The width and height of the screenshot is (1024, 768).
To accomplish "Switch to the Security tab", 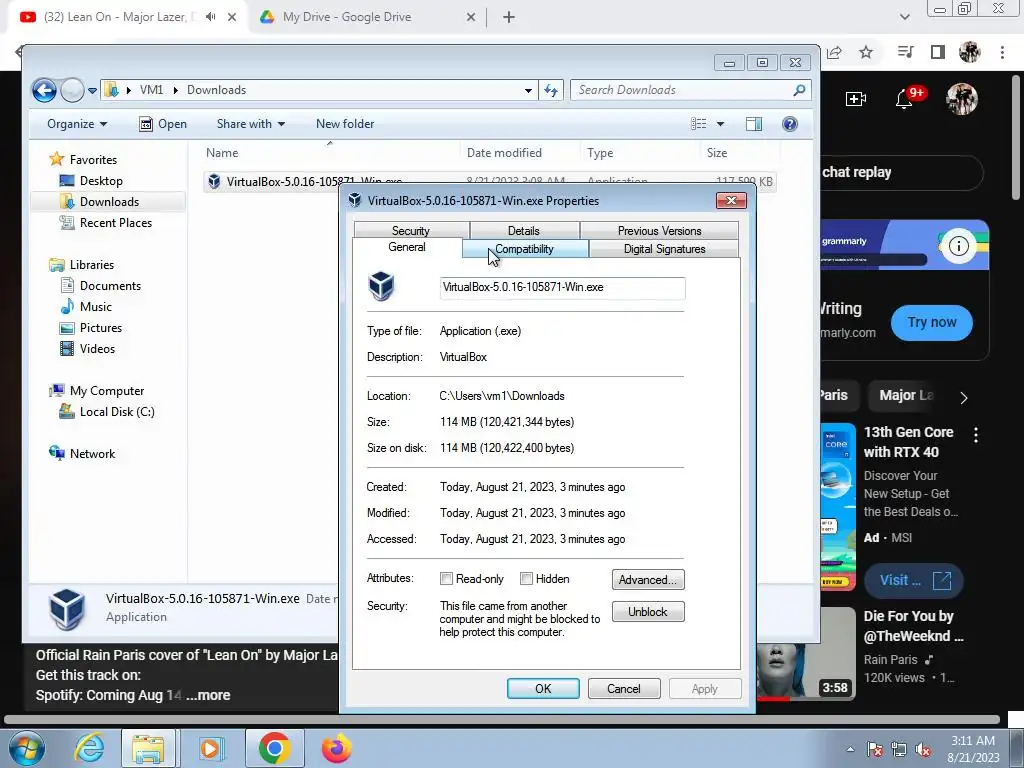I will 411,231.
